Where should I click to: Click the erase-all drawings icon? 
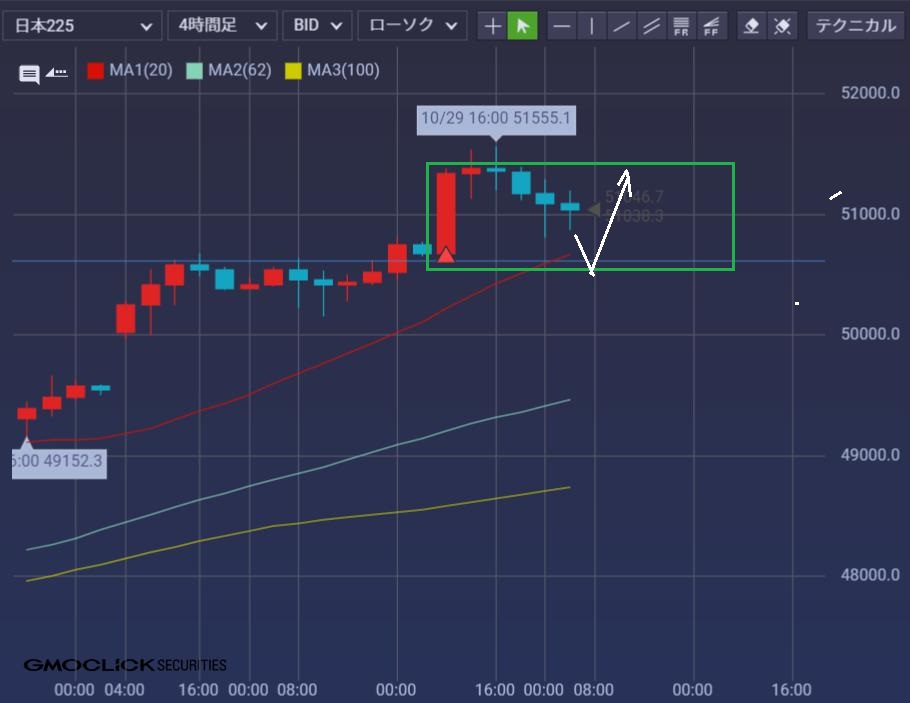pos(783,26)
